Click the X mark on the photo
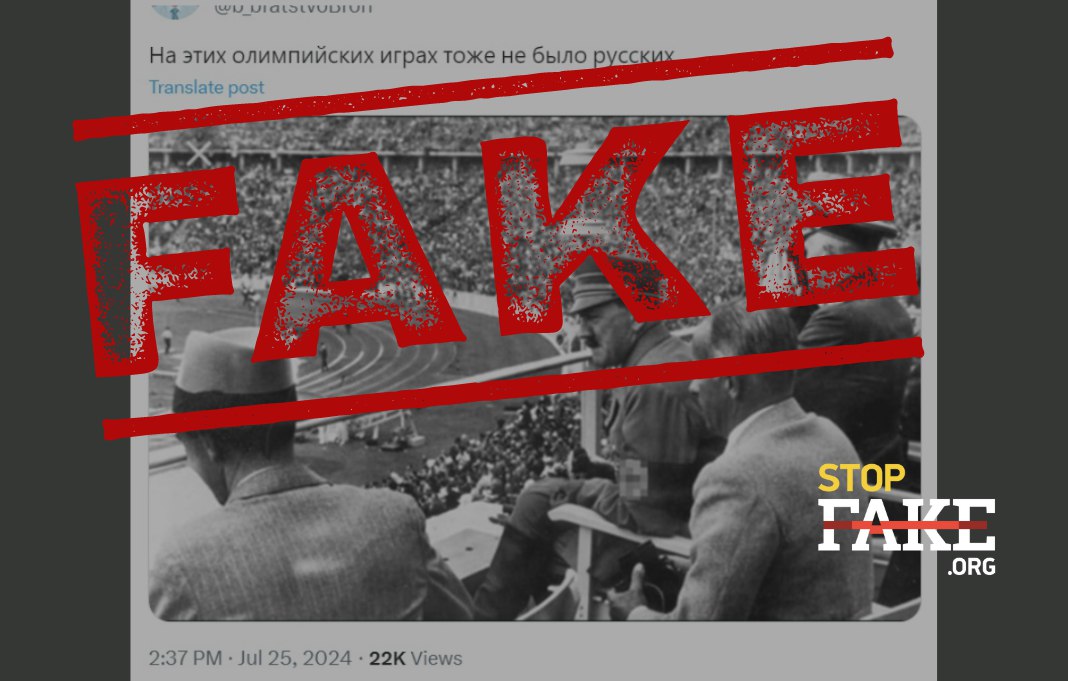The image size is (1068, 681). tap(198, 154)
